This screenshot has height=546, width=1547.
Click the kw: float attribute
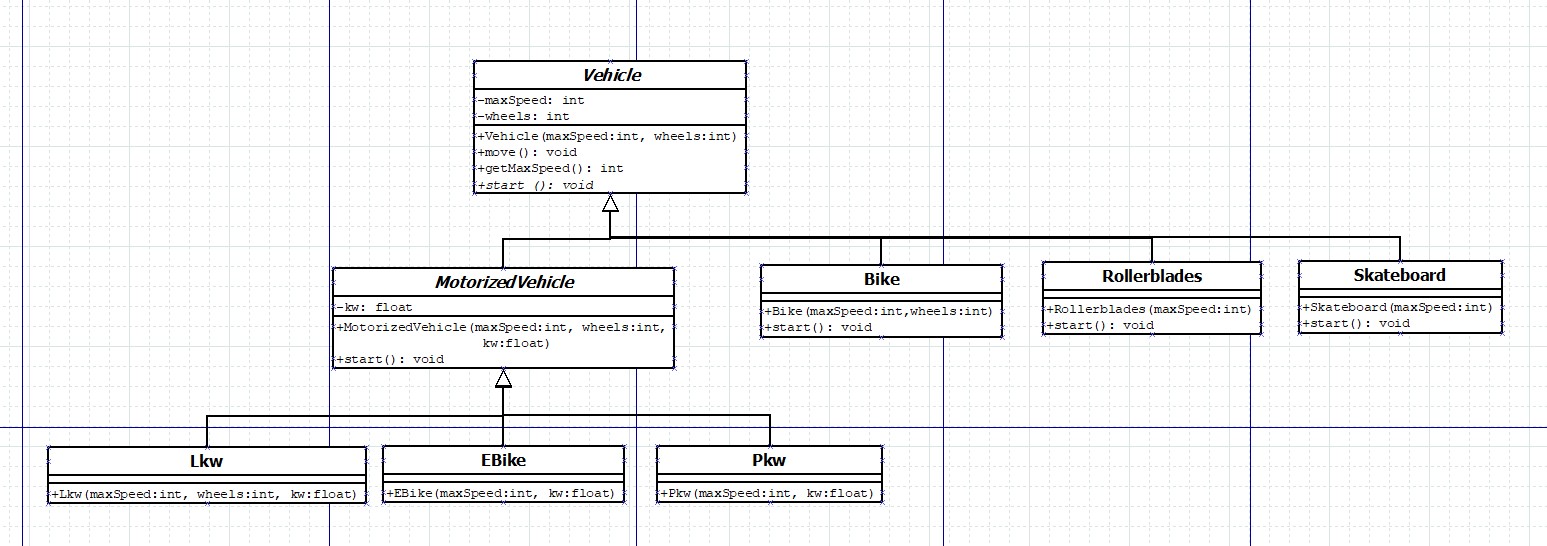click(374, 307)
